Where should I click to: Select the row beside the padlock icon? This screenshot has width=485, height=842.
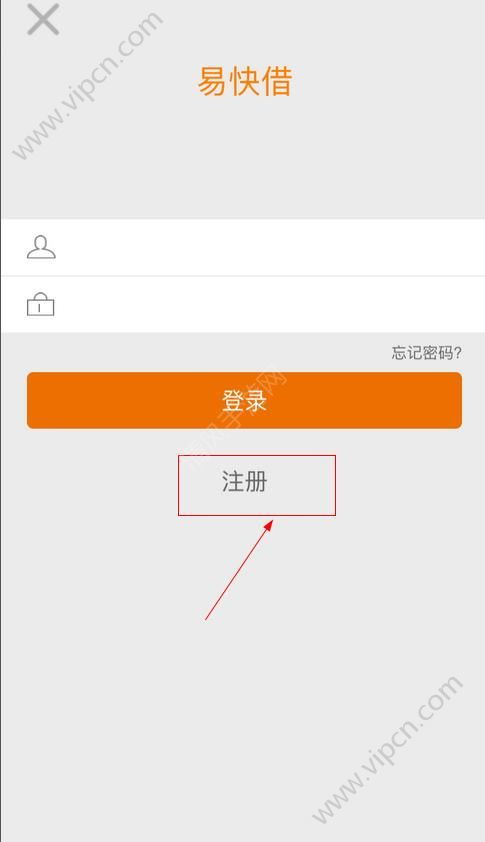243,304
